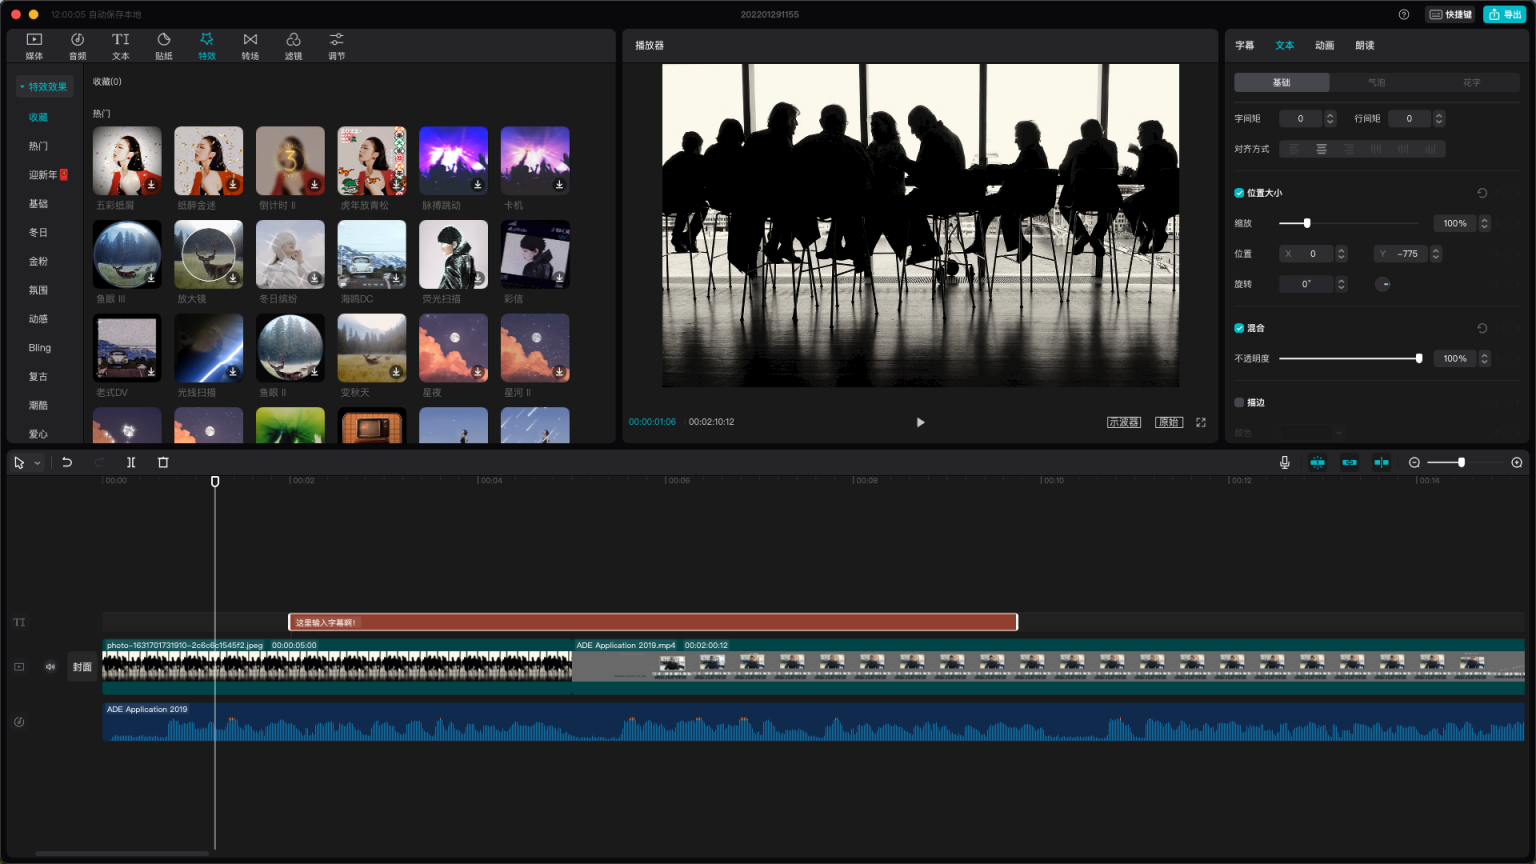The image size is (1536, 864).
Task: Delete the selected clip with trash icon
Action: 163,462
